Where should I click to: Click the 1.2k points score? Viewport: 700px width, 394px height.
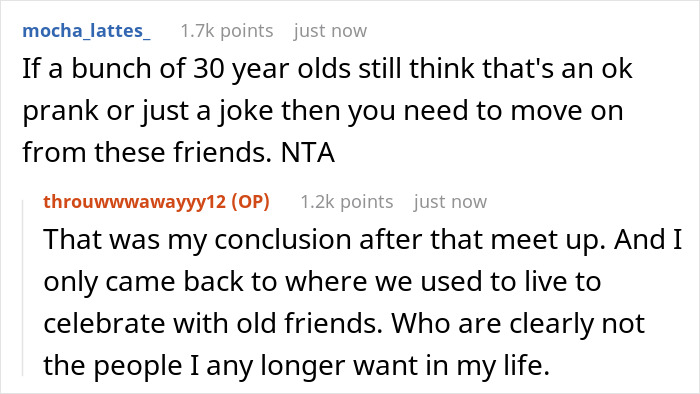(x=347, y=202)
